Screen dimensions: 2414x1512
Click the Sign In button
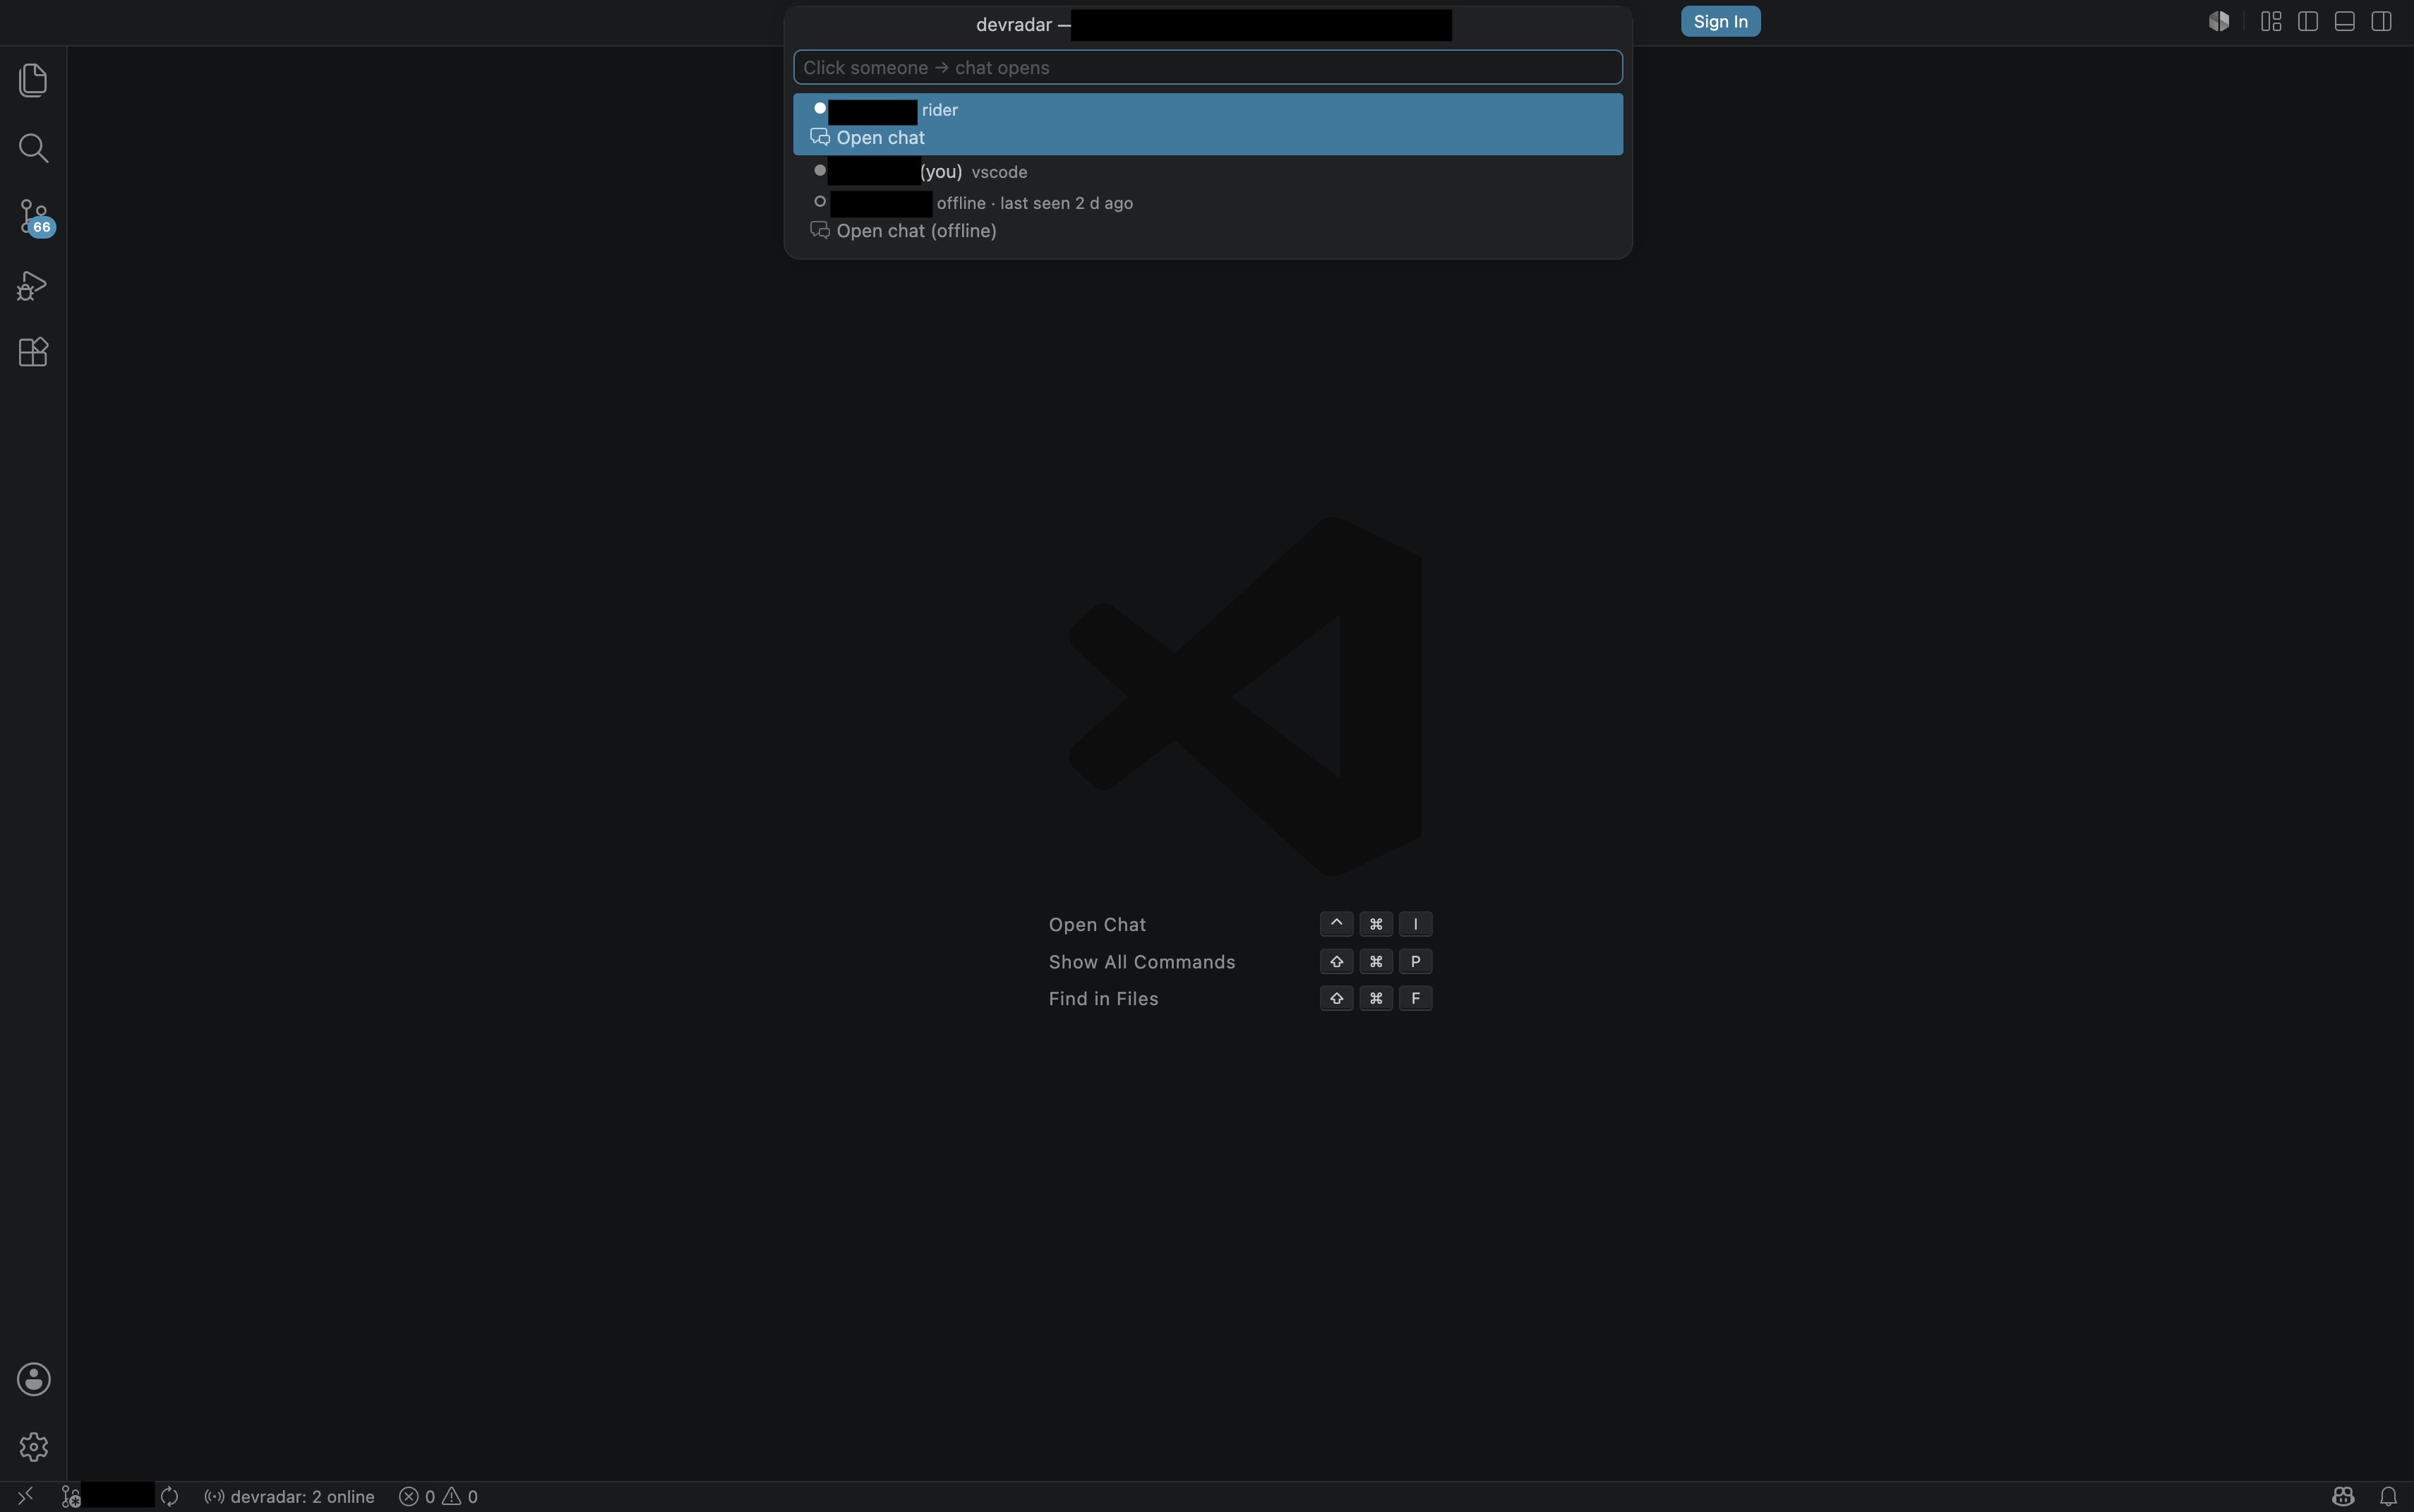point(1720,21)
